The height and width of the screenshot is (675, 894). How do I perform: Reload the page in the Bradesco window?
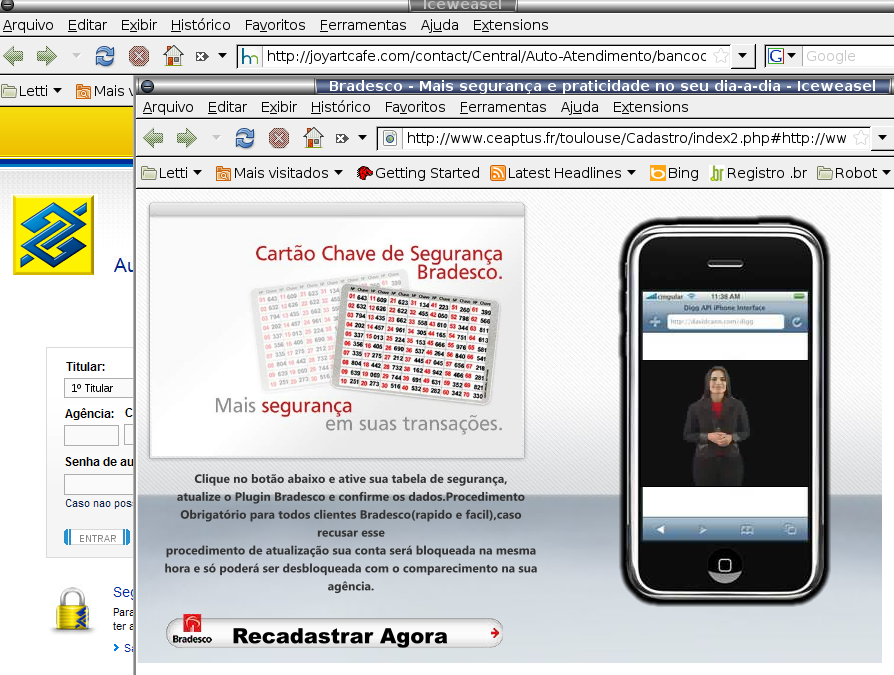click(x=245, y=138)
